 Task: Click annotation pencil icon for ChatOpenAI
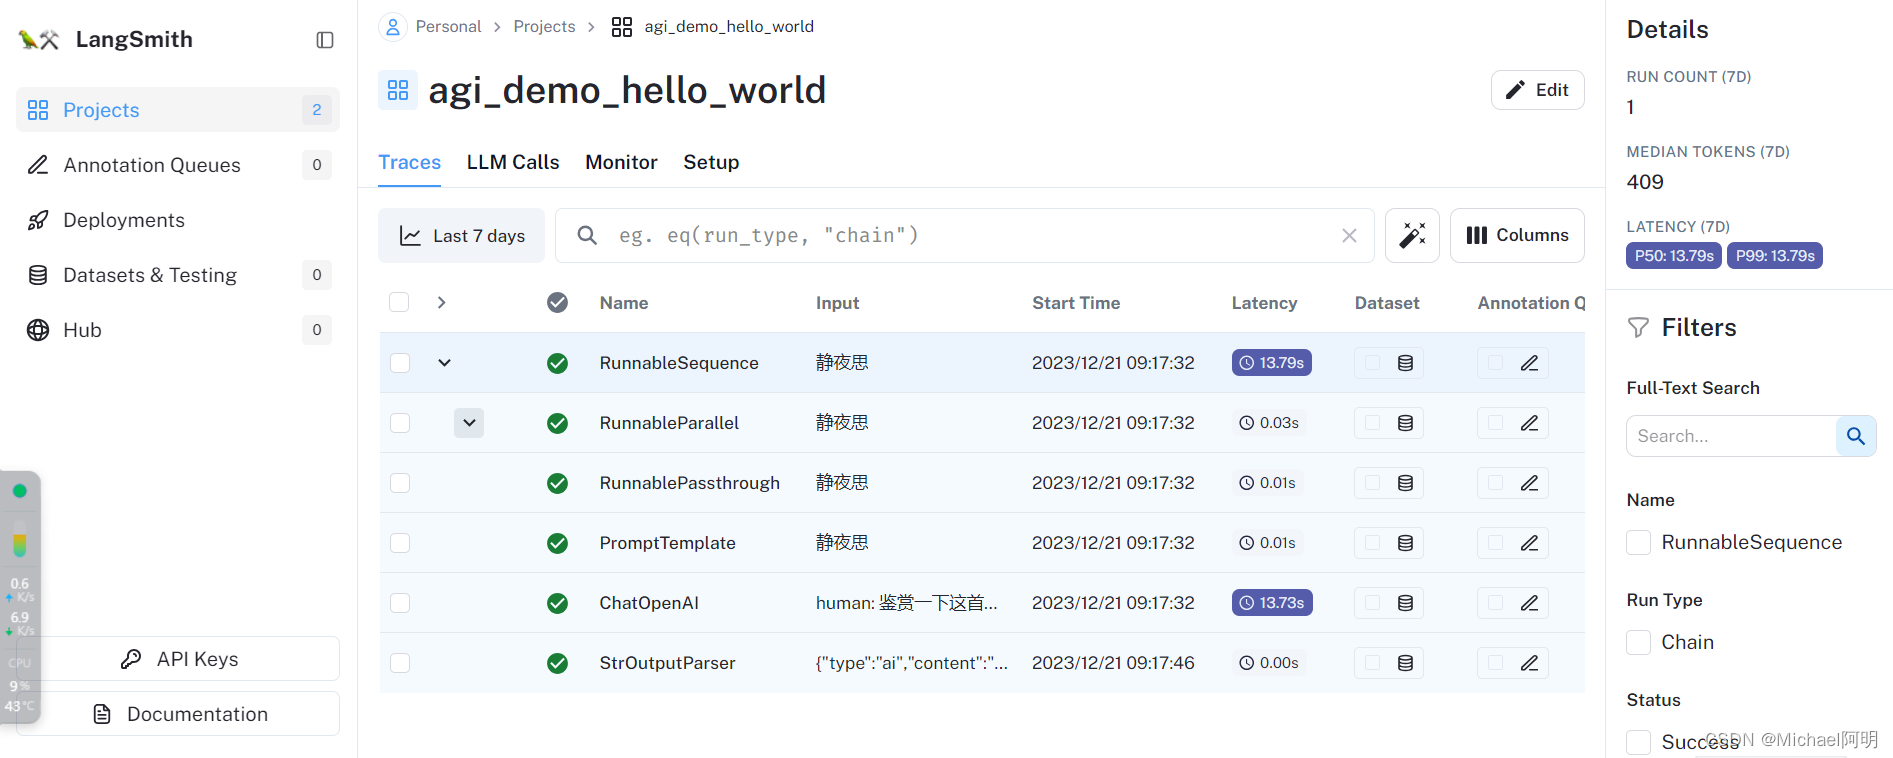1529,603
